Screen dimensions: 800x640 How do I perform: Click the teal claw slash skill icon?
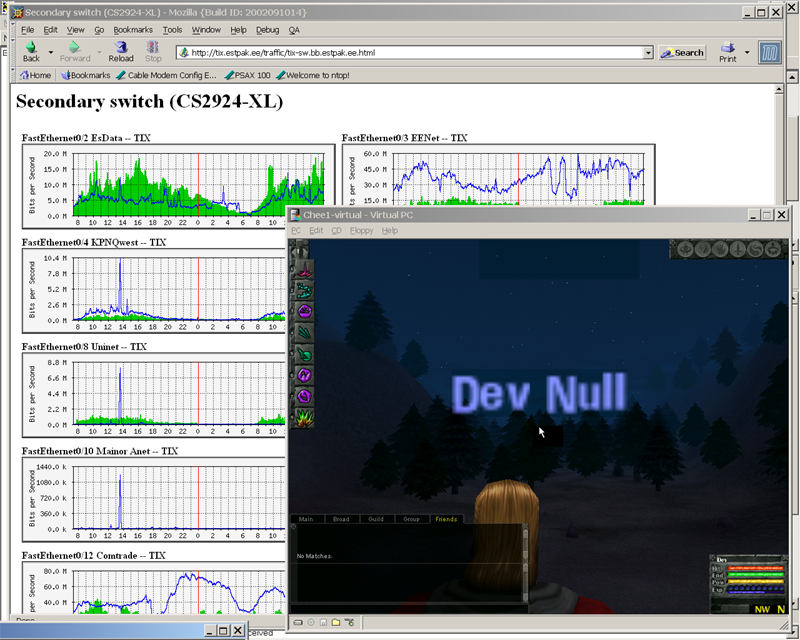[x=304, y=333]
